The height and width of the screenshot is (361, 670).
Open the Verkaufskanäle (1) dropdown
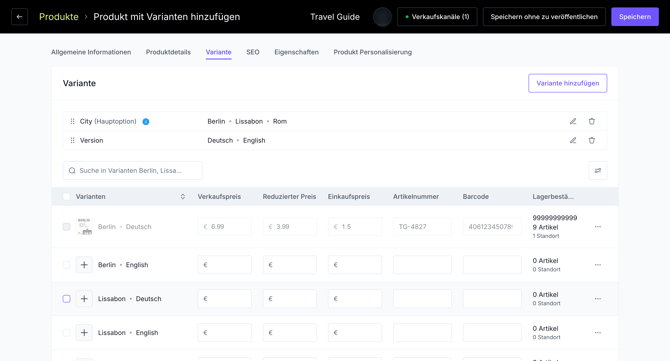coord(437,17)
